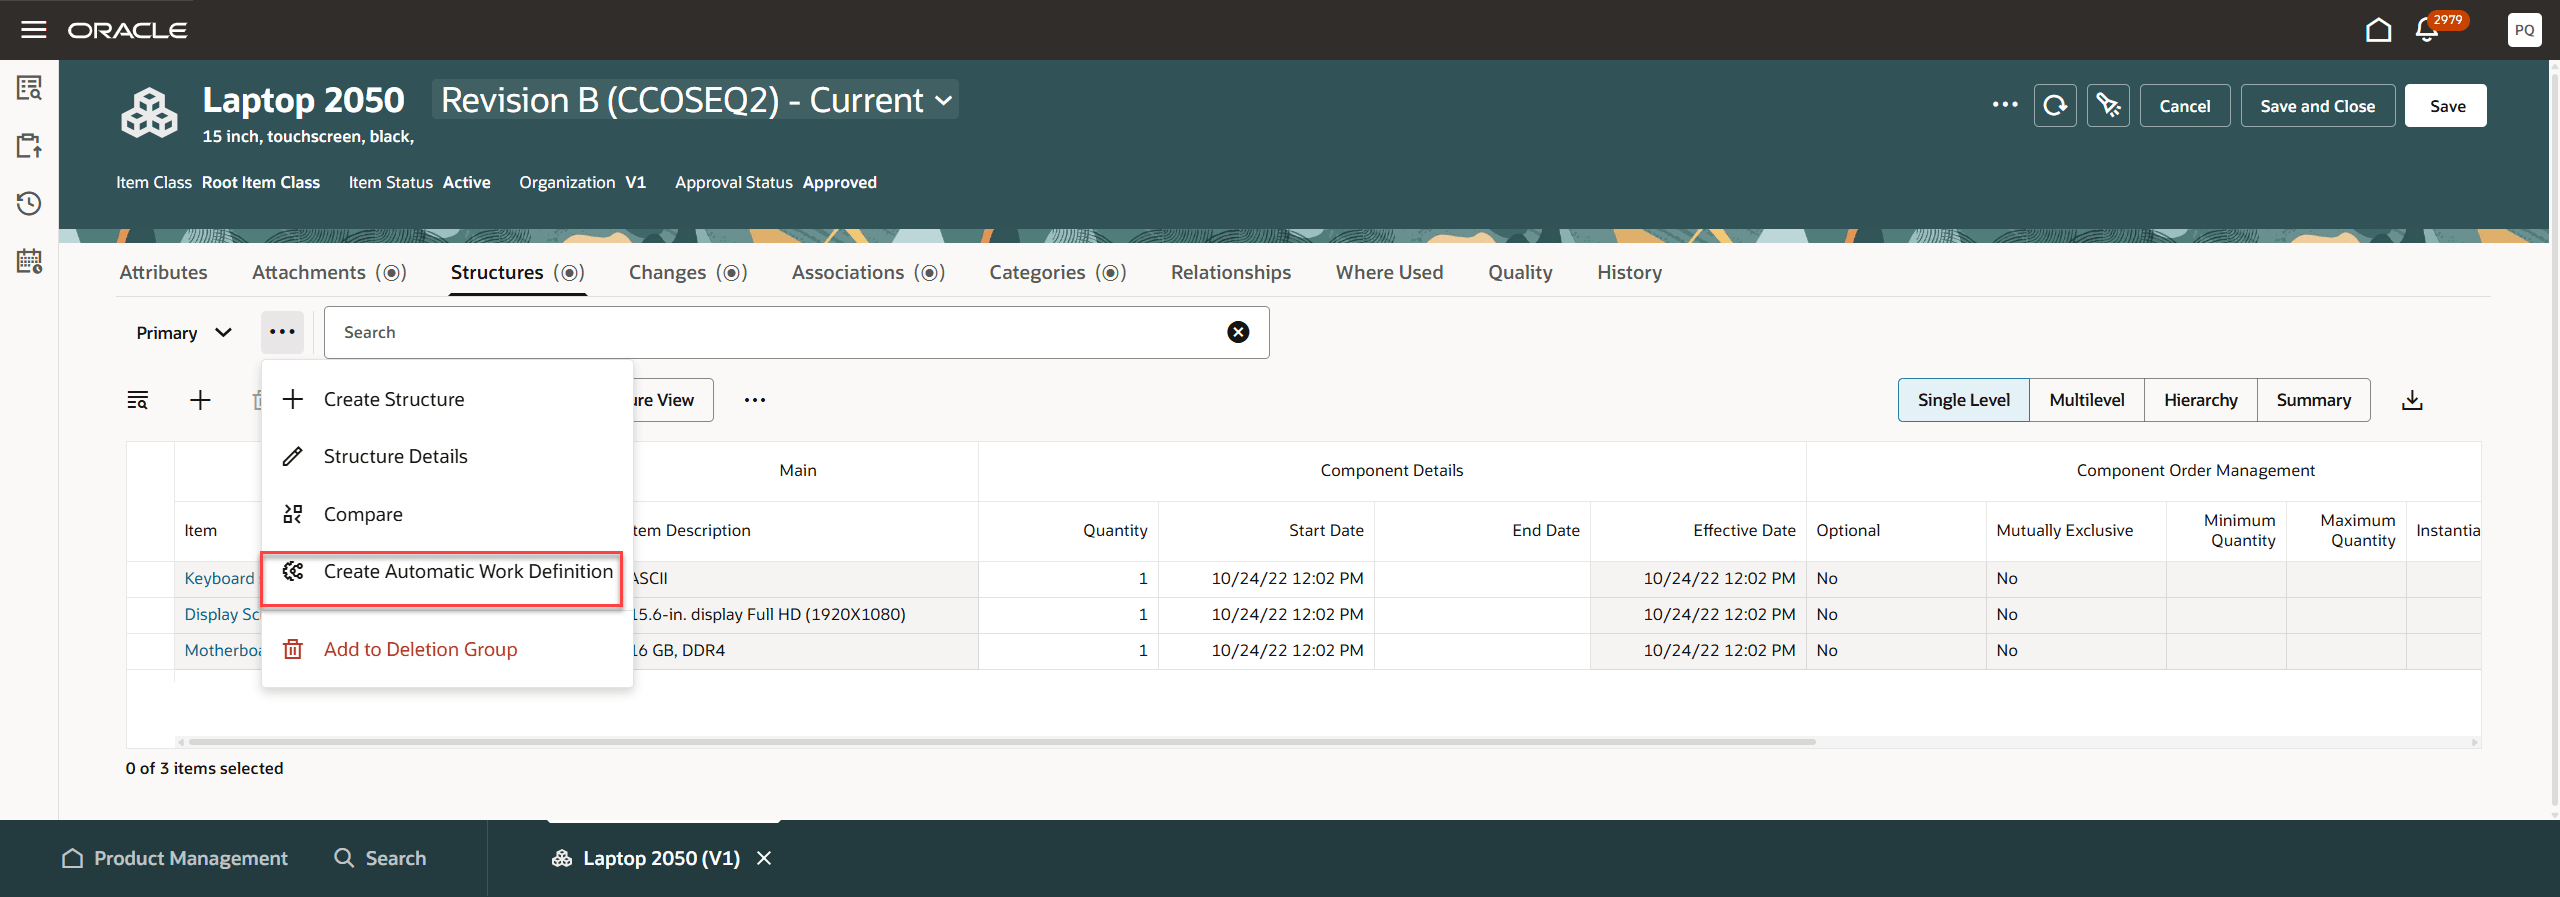This screenshot has width=2560, height=897.
Task: Expand the Primary structure dropdown
Action: pos(184,333)
